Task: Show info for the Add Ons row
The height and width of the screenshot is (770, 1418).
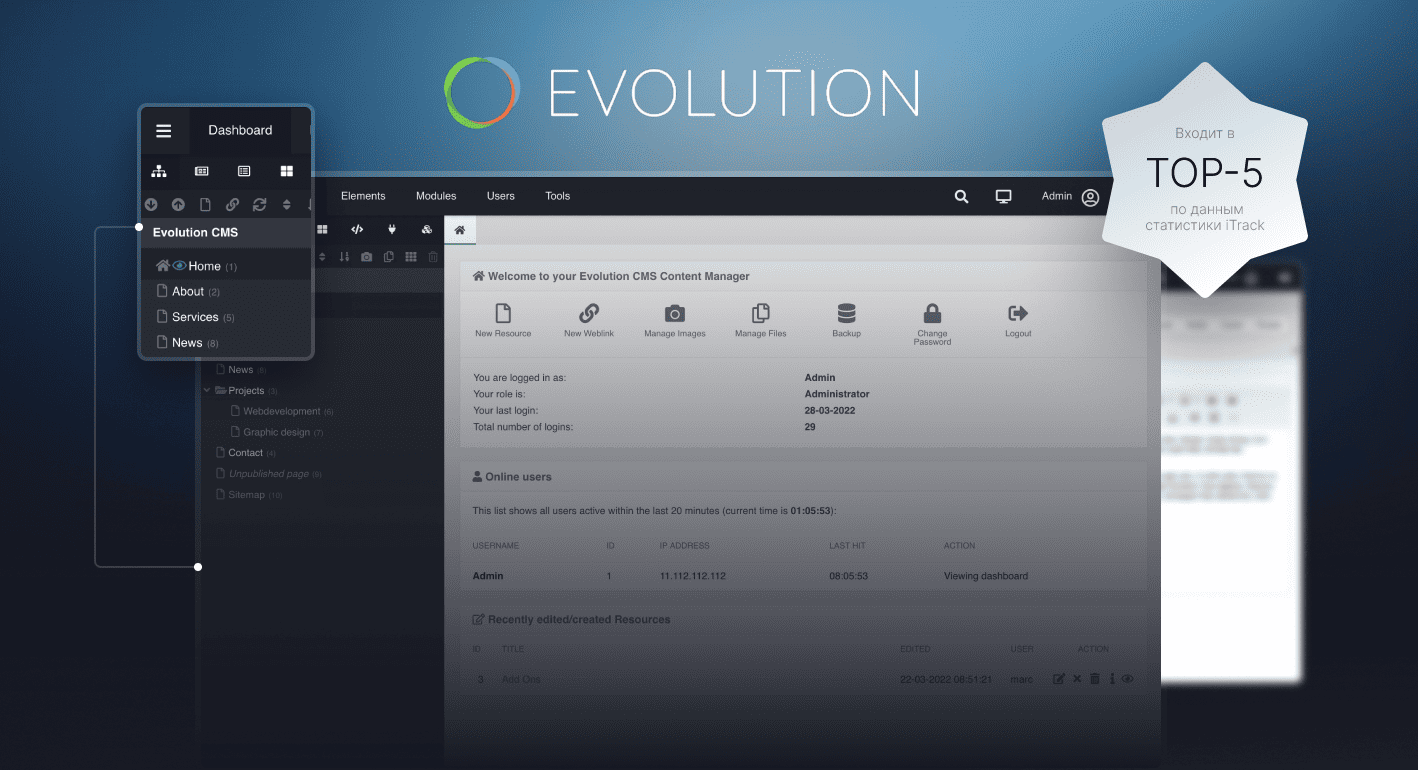Action: 1112,679
